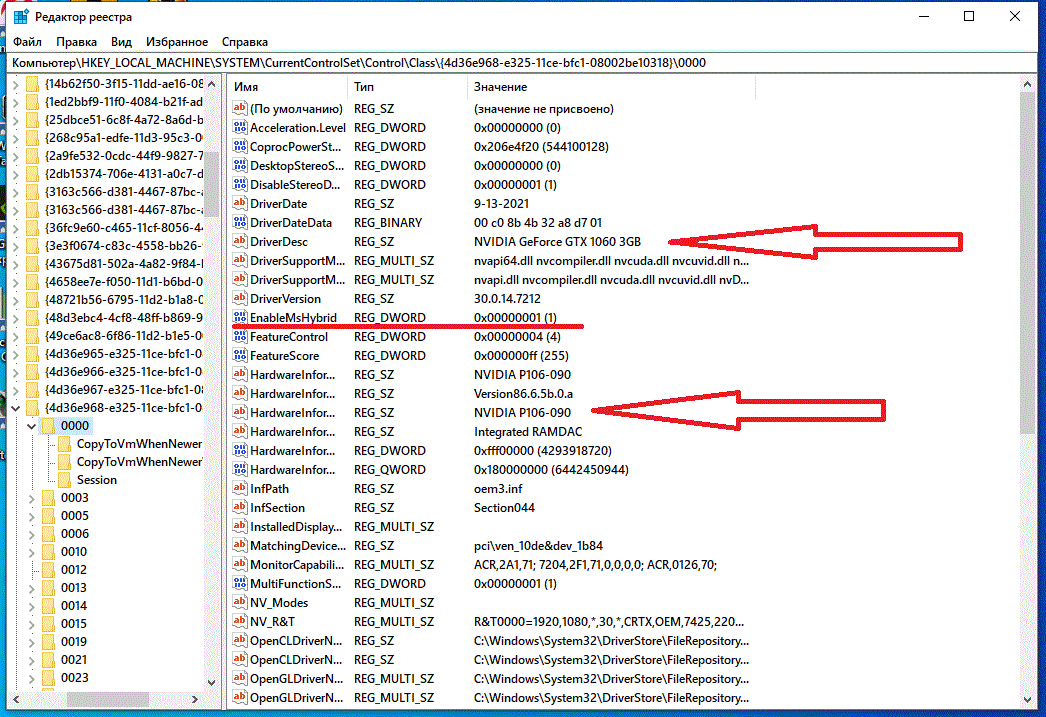Expand the 0005 subkey
Screen dimensions: 1046x717
pos(31,516)
